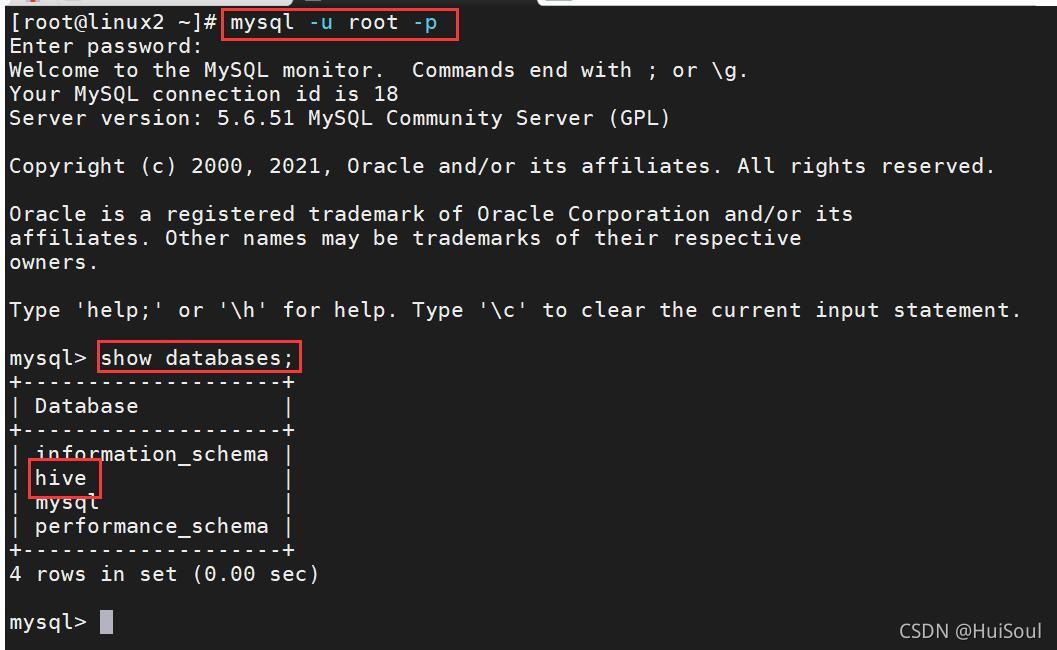Image resolution: width=1057 pixels, height=650 pixels.
Task: Click the highlighted 'mysql -u root -p' command
Action: coord(334,23)
